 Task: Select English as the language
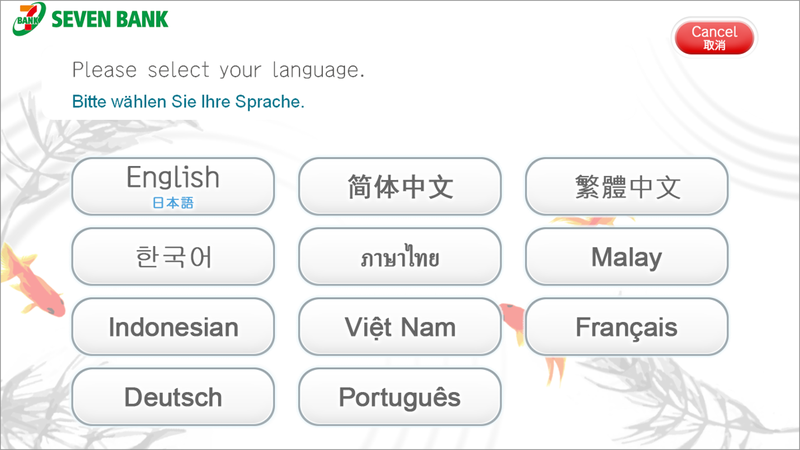(173, 186)
